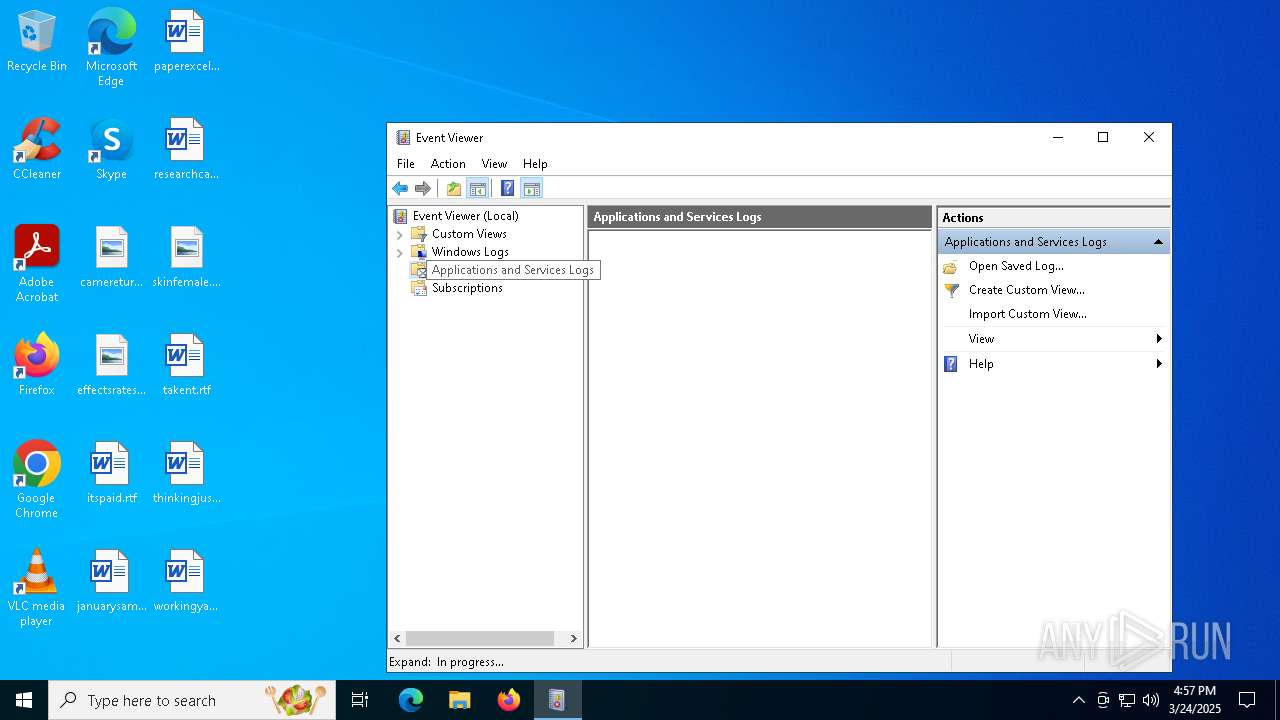Select the takent.rtf desktop file

pyautogui.click(x=186, y=365)
